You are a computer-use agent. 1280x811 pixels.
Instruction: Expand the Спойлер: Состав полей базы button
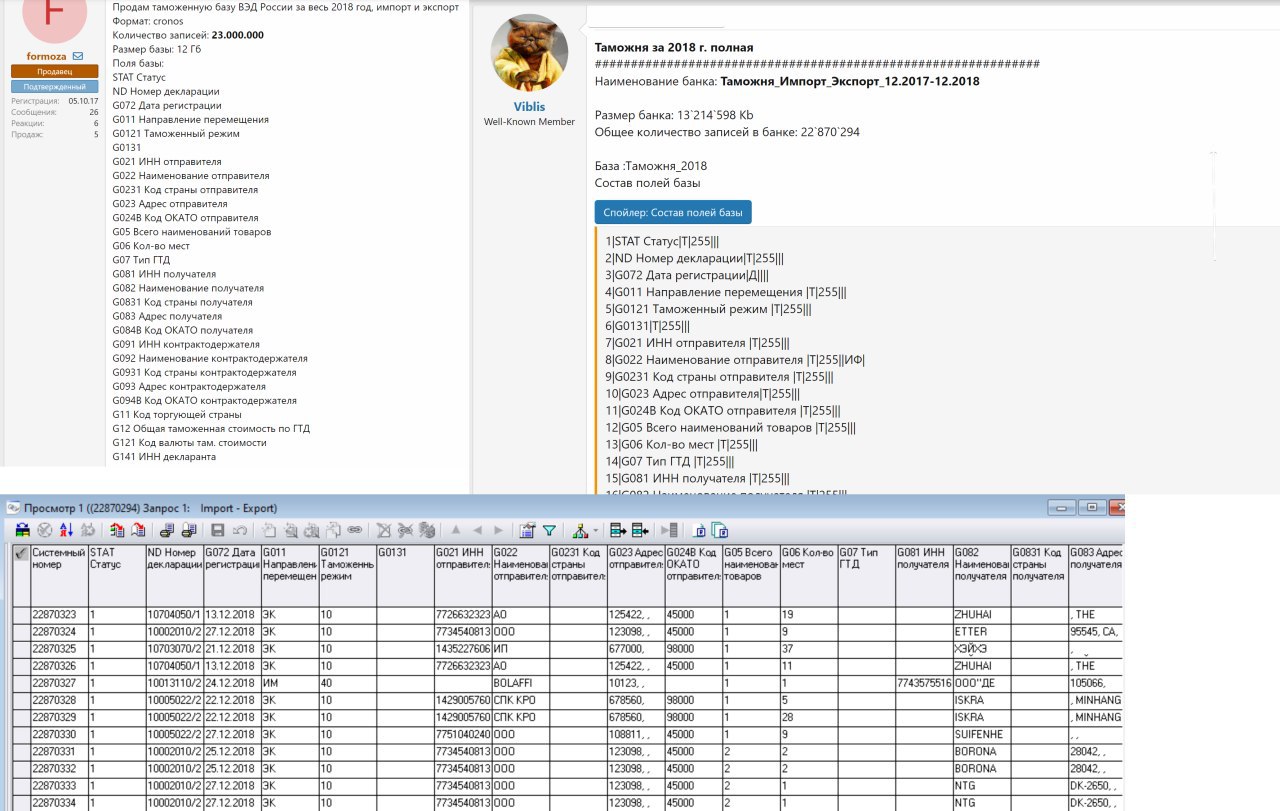(673, 212)
